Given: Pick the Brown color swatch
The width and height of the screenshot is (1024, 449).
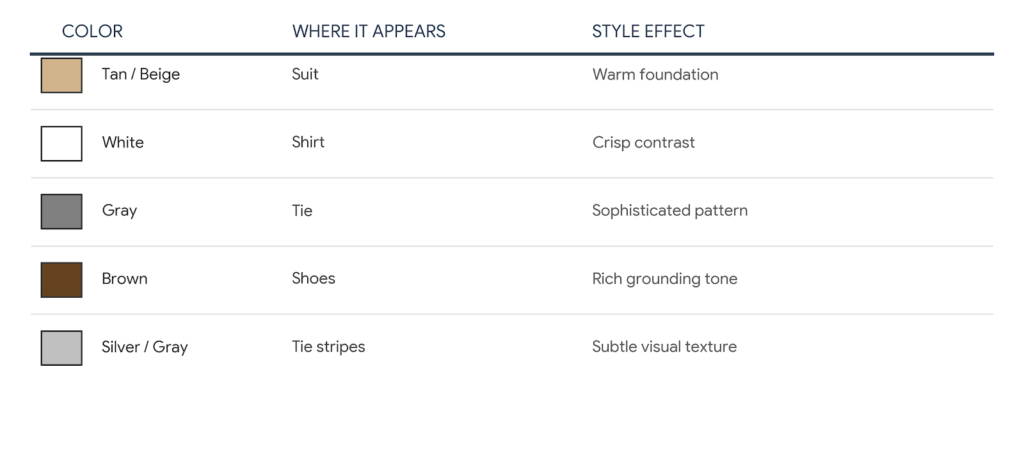Looking at the screenshot, I should (61, 280).
